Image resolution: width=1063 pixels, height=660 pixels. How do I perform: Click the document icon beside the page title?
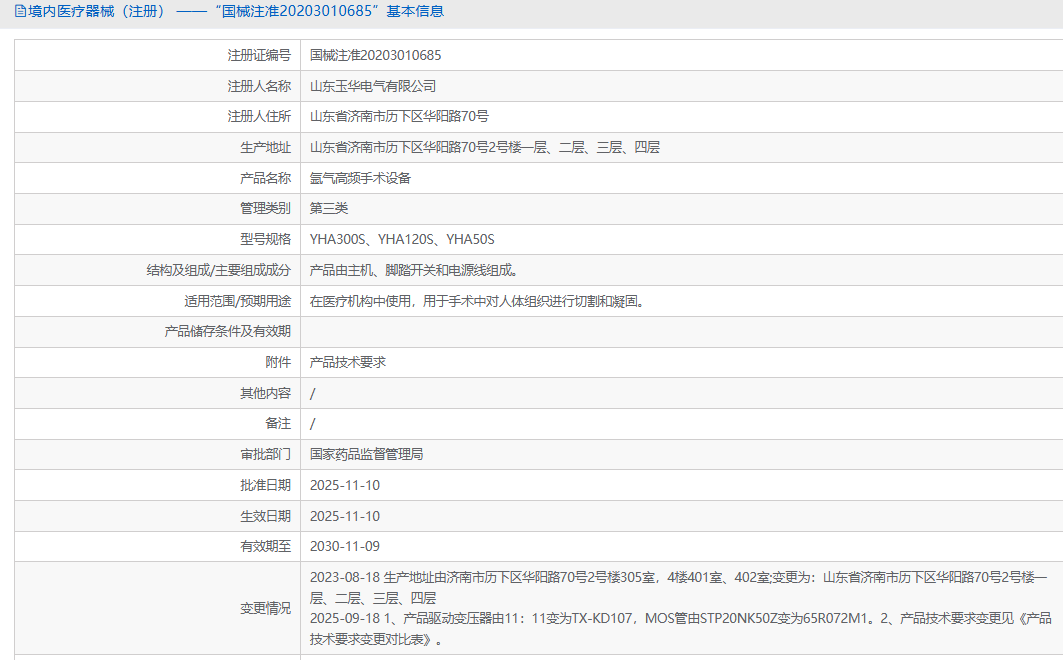point(20,12)
